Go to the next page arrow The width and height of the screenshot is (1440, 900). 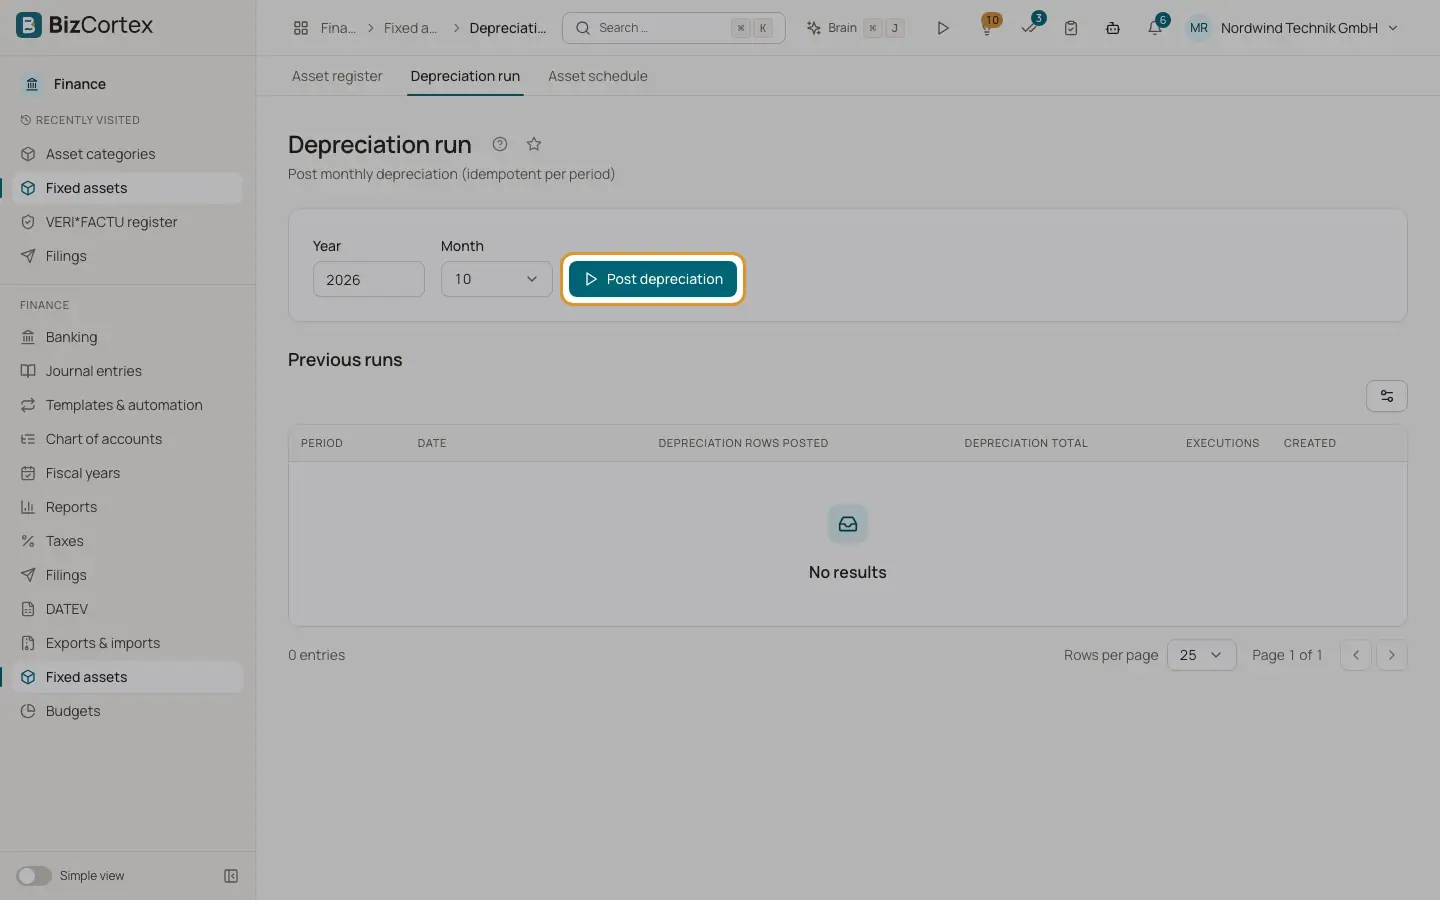click(1392, 655)
